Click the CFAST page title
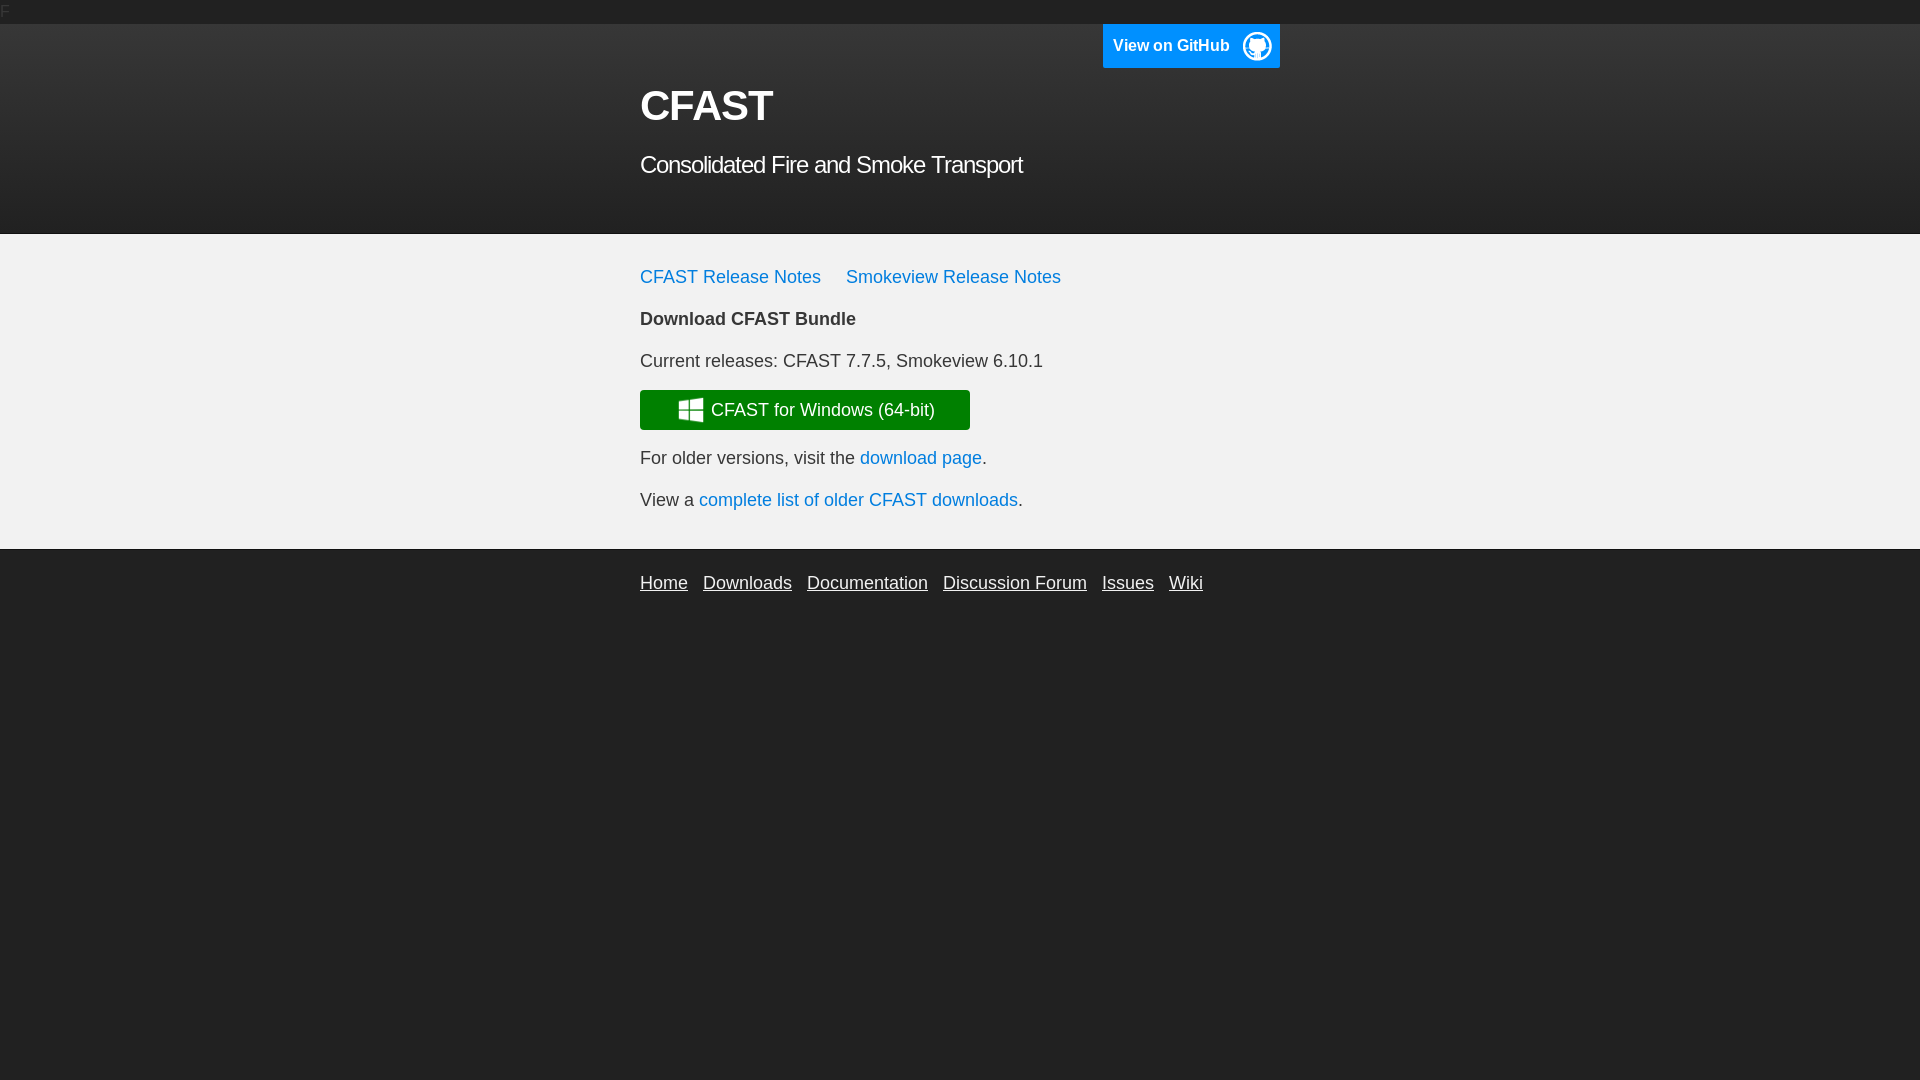Image resolution: width=1920 pixels, height=1080 pixels. click(x=706, y=106)
